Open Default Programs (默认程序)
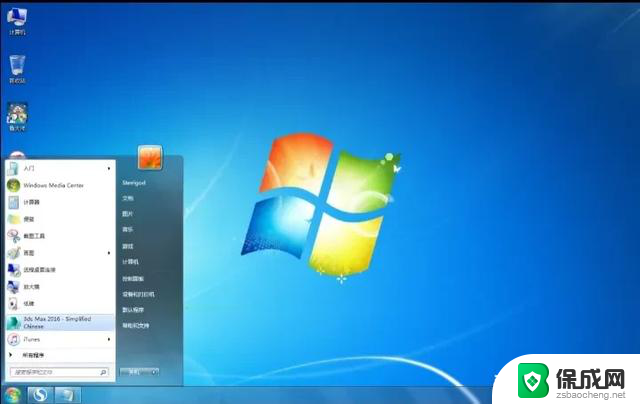This screenshot has width=640, height=404. pos(133,310)
